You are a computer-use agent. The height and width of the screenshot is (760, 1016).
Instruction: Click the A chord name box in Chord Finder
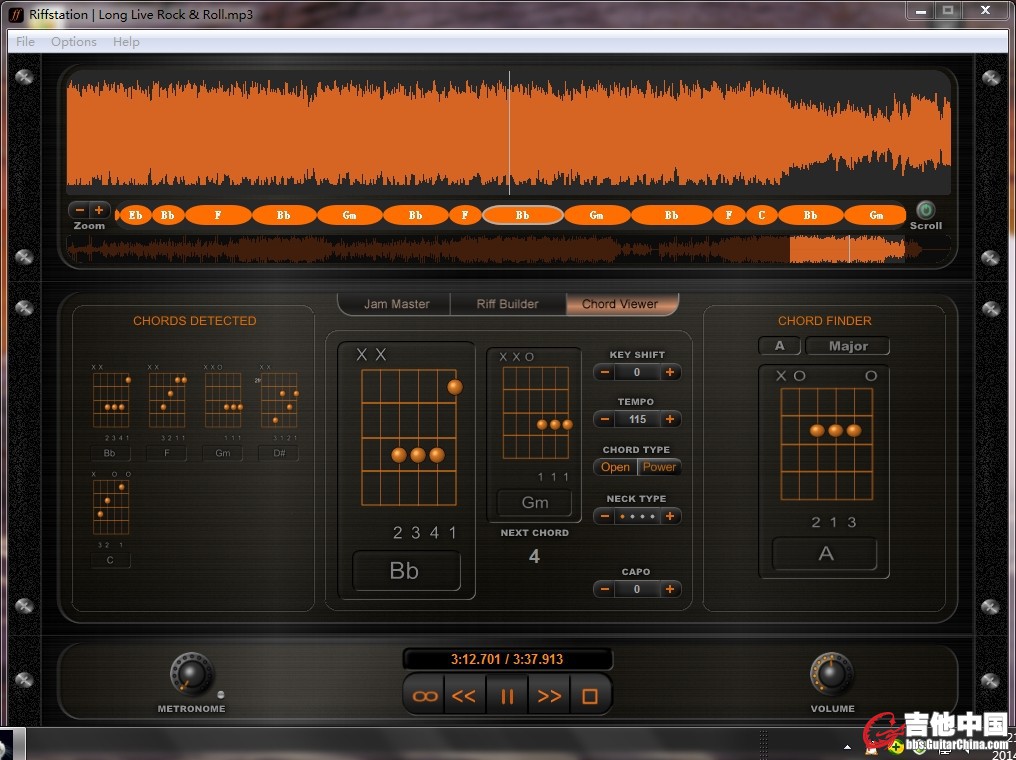[825, 554]
